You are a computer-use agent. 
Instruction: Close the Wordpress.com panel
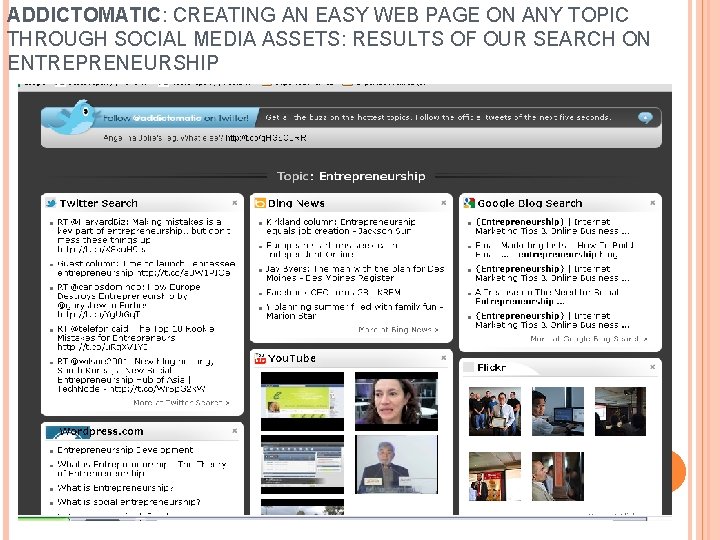click(235, 431)
